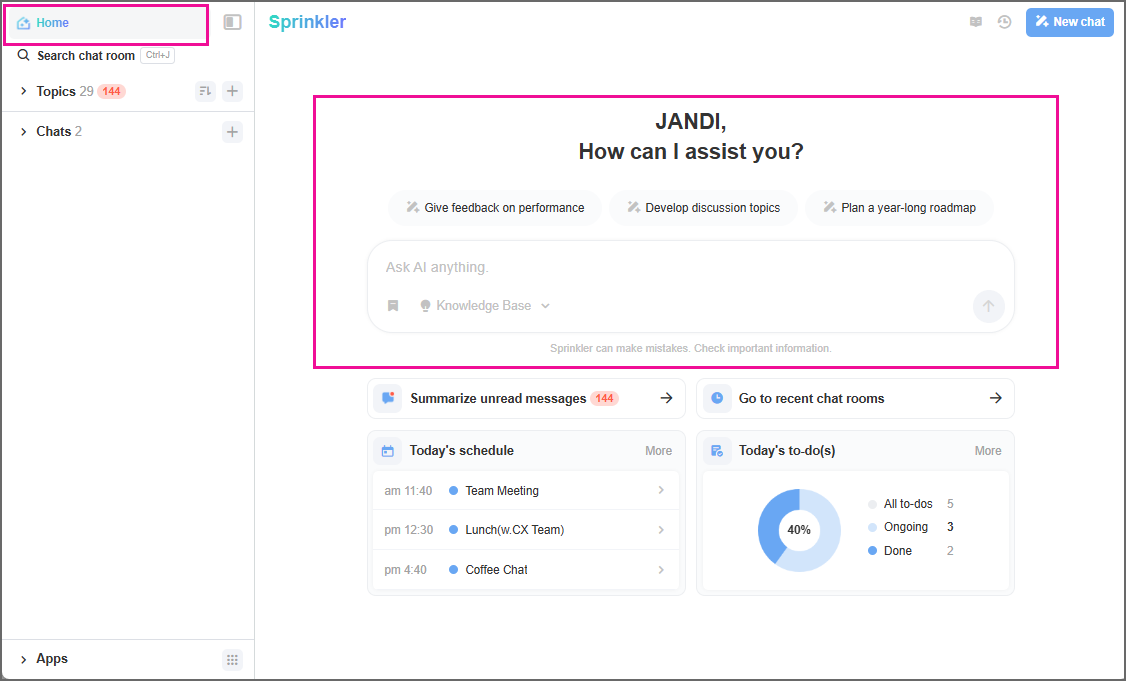Click the arrow on Go to recent chat rooms
Viewport: 1126px width, 681px height.
pyautogui.click(x=995, y=398)
